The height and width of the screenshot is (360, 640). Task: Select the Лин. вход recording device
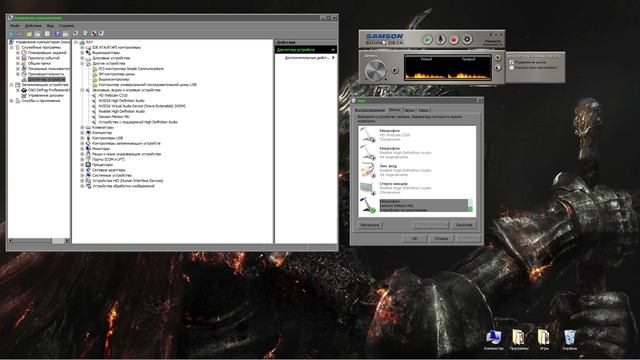pos(416,170)
